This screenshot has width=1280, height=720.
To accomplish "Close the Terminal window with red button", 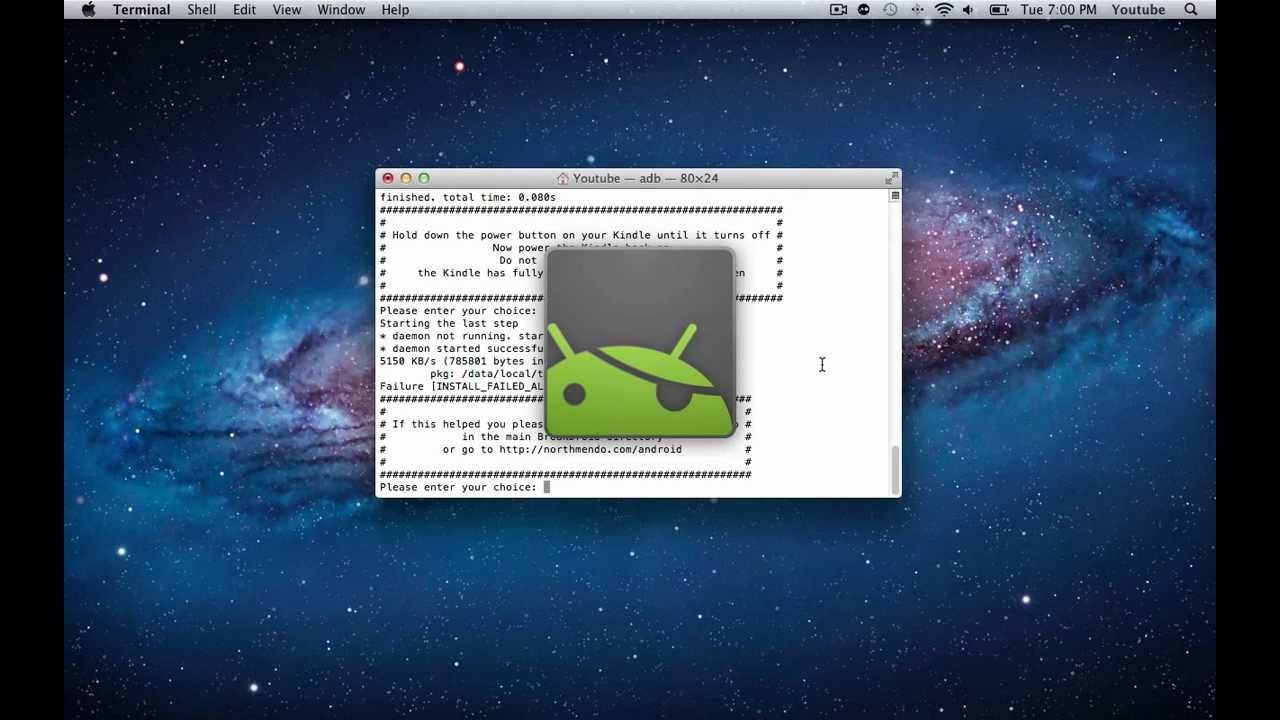I will pos(388,178).
